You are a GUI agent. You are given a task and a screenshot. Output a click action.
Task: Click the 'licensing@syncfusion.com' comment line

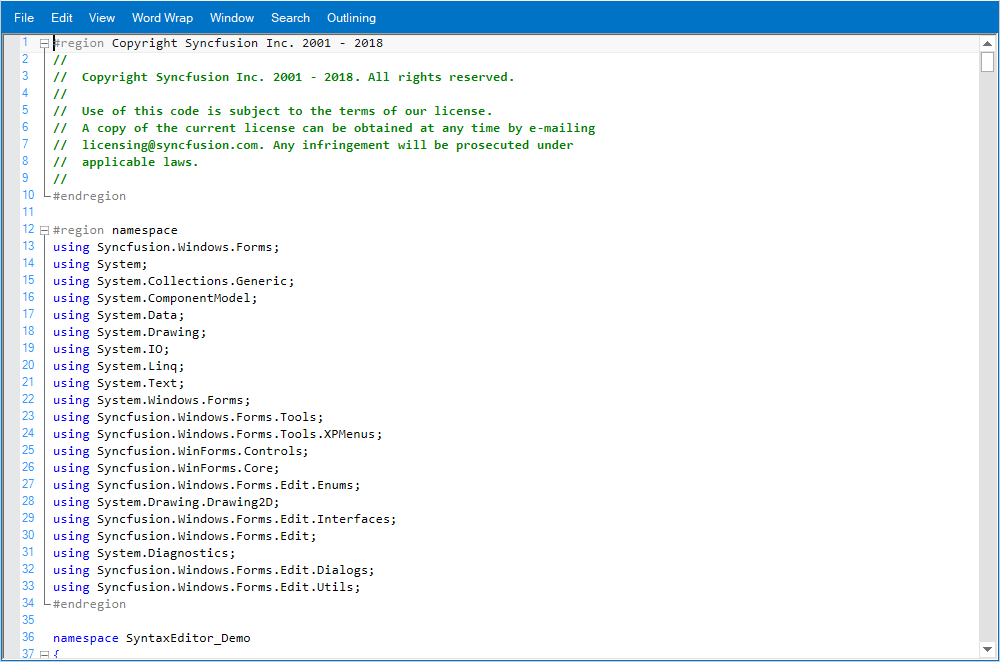click(313, 145)
